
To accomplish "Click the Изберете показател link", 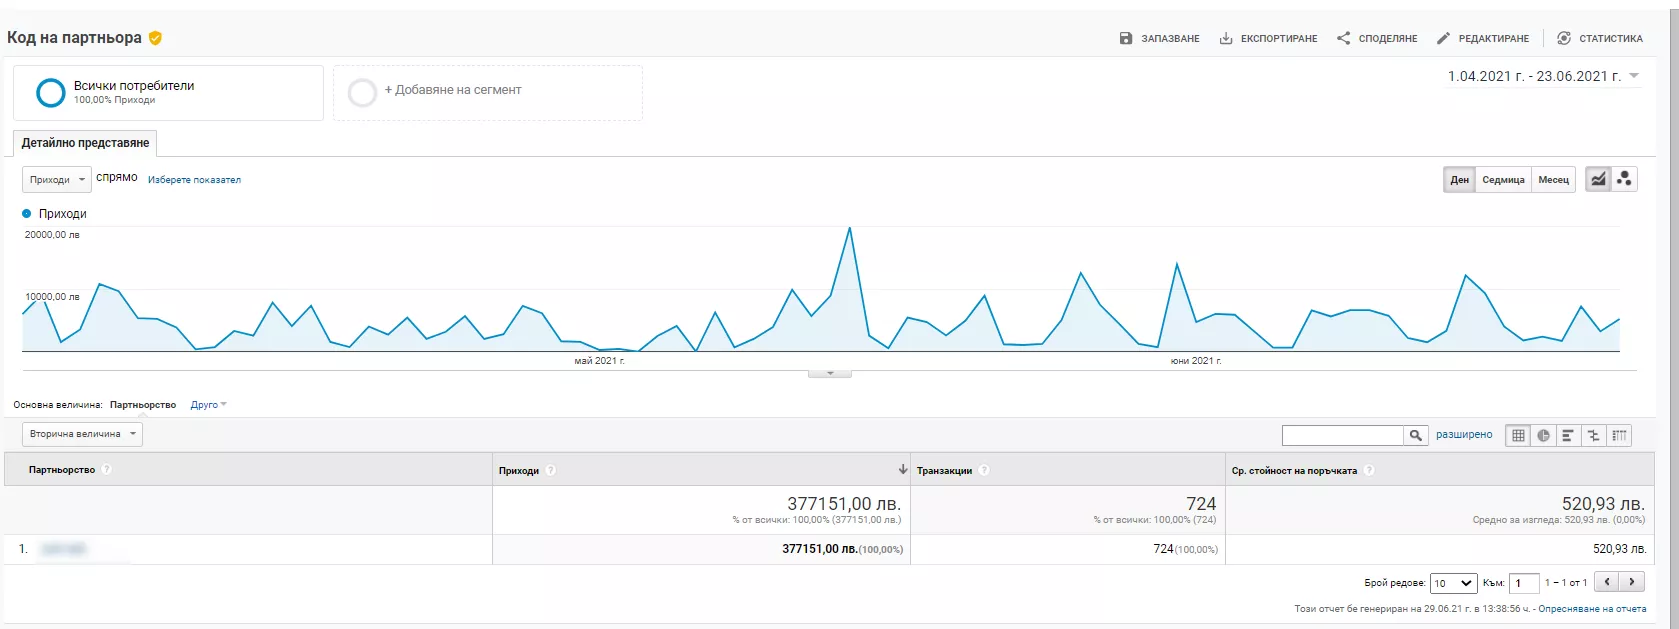I will 194,180.
